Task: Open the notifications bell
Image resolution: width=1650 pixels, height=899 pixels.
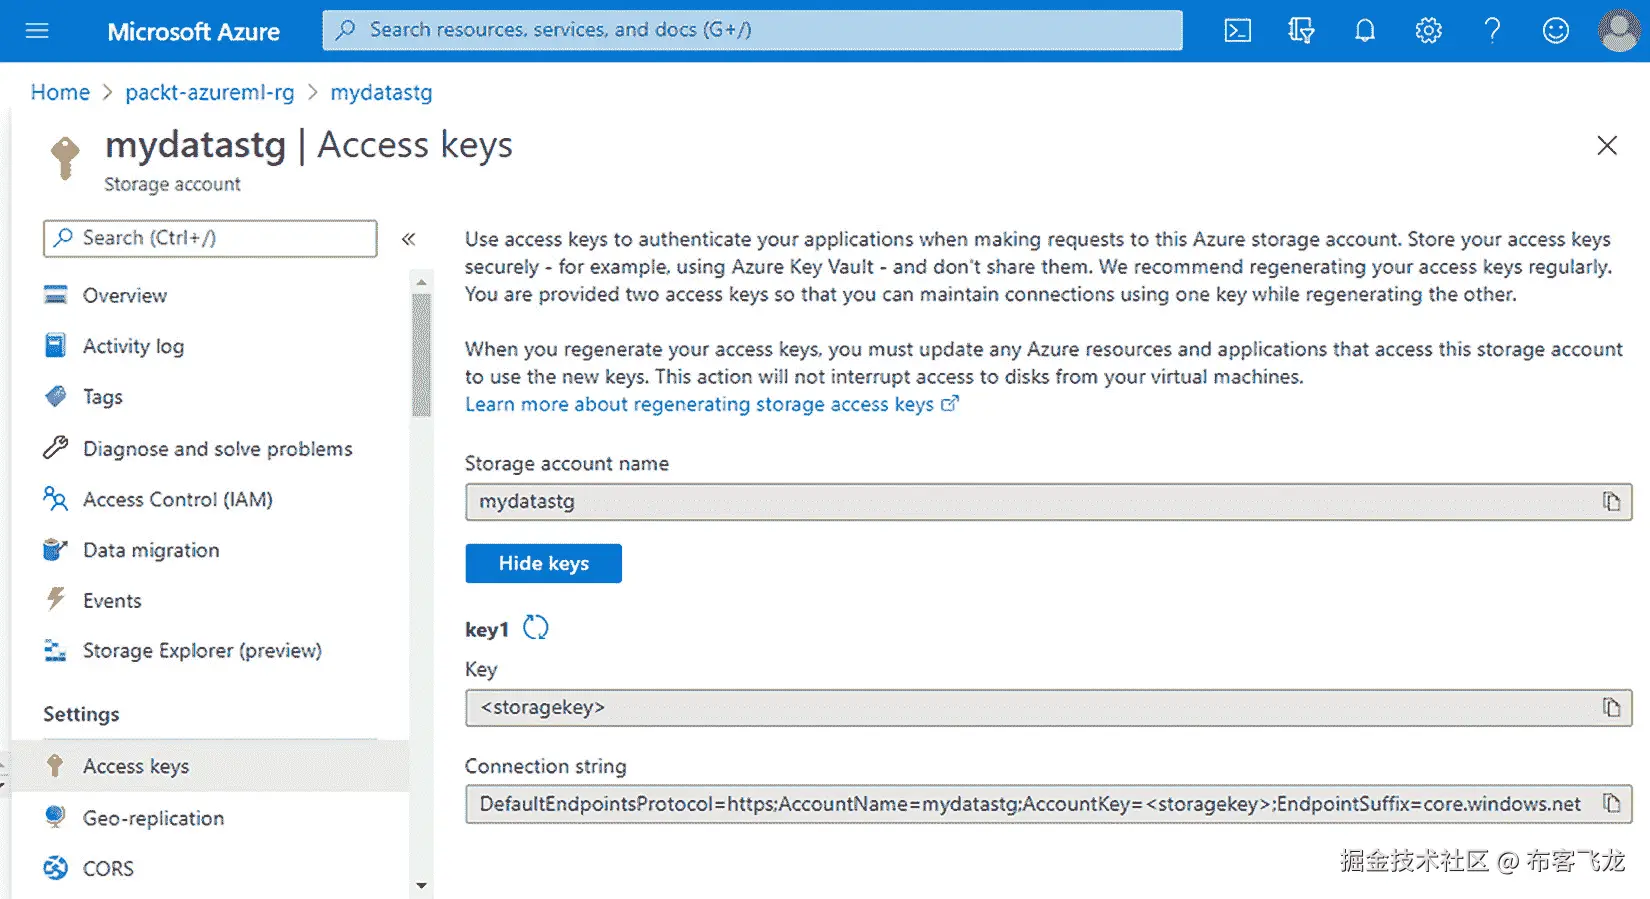Action: pyautogui.click(x=1365, y=31)
